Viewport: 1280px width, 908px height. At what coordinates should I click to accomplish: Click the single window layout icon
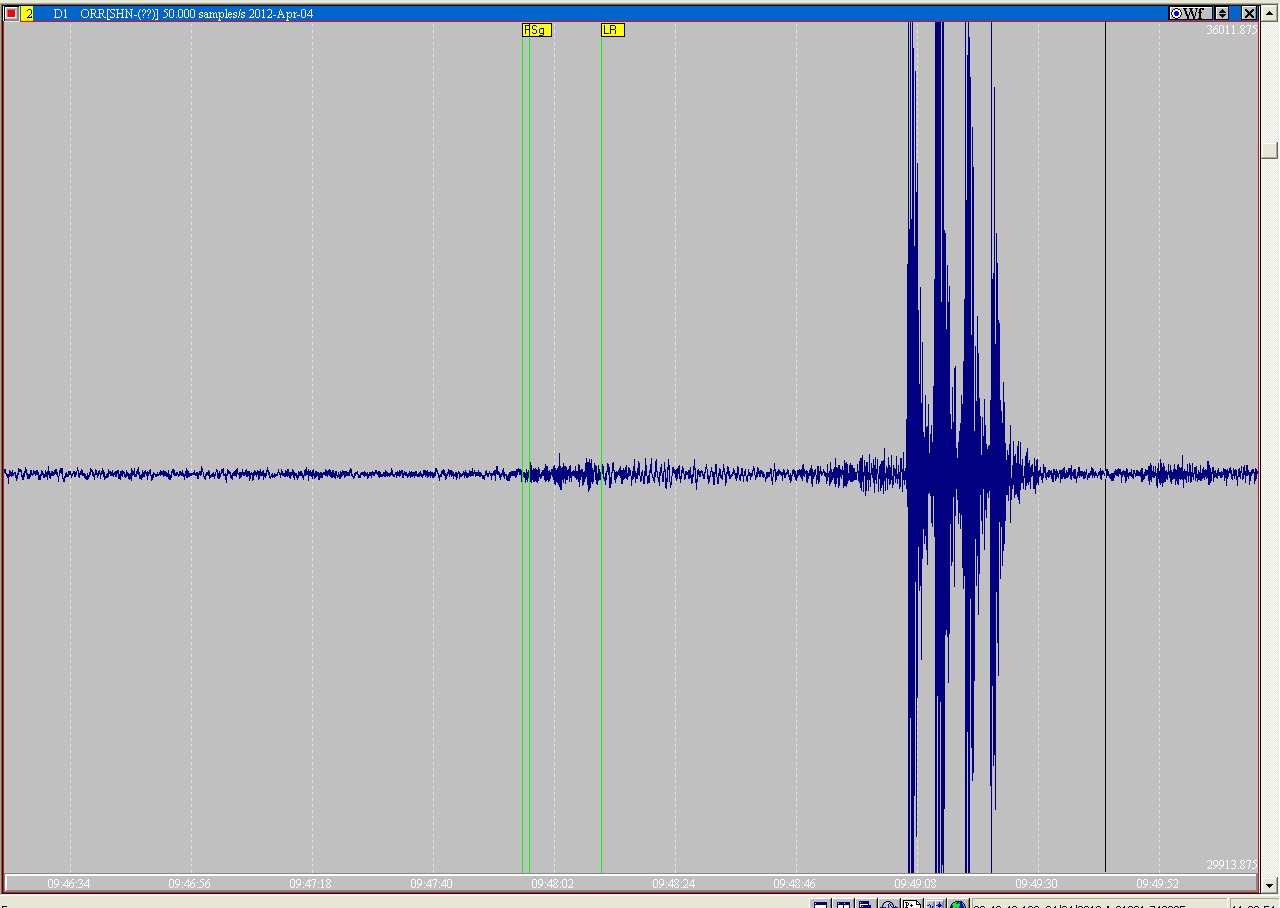click(x=820, y=906)
